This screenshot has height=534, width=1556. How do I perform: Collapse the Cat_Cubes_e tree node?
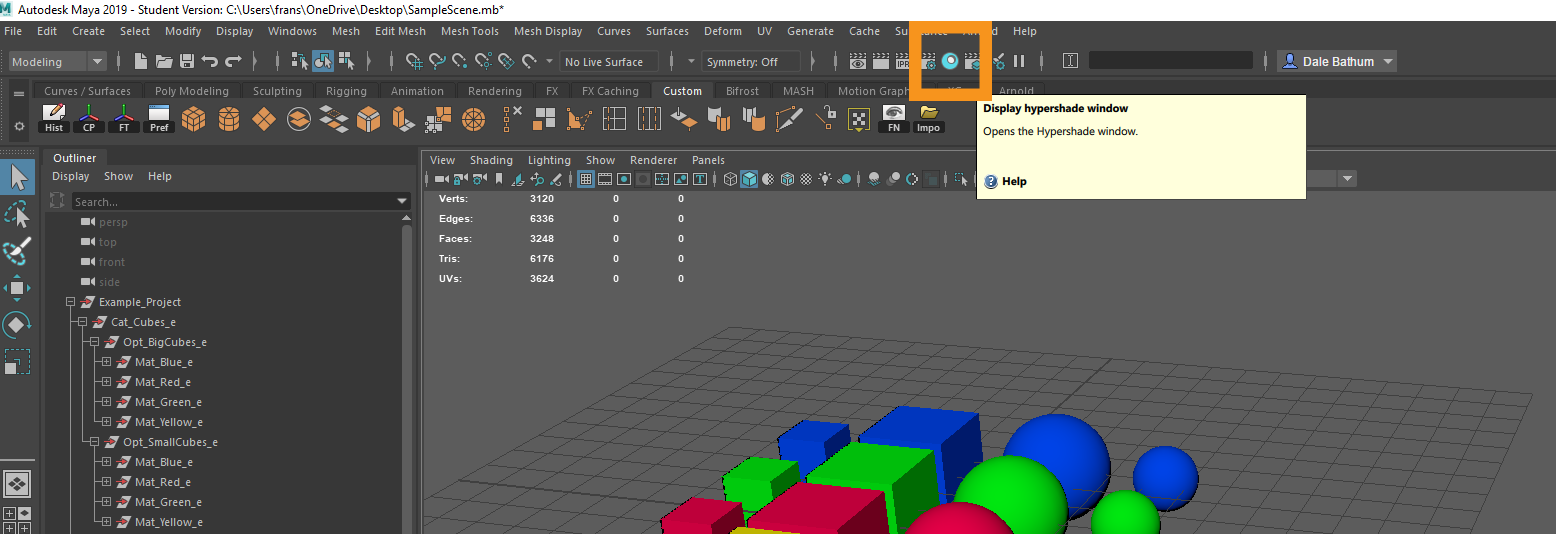[83, 322]
